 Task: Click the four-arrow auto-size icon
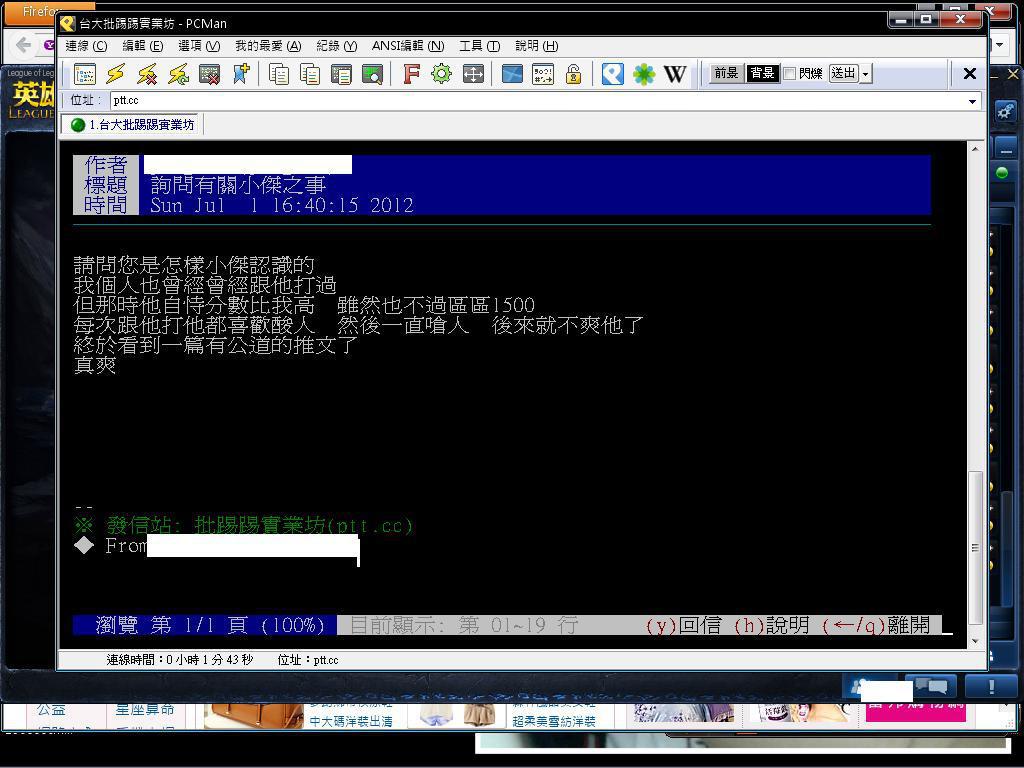pyautogui.click(x=473, y=74)
